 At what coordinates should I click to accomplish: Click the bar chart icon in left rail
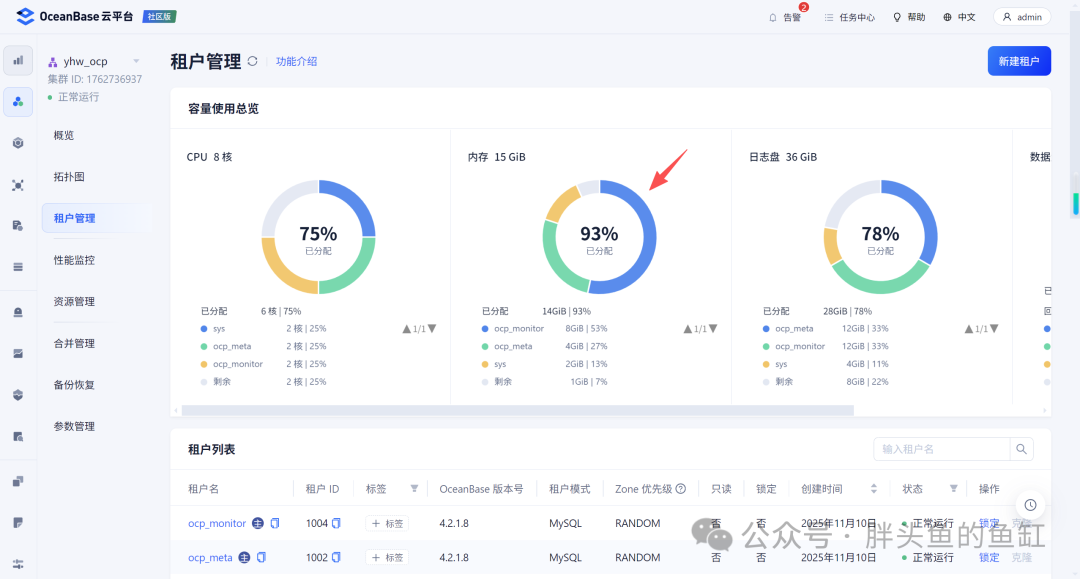click(18, 61)
